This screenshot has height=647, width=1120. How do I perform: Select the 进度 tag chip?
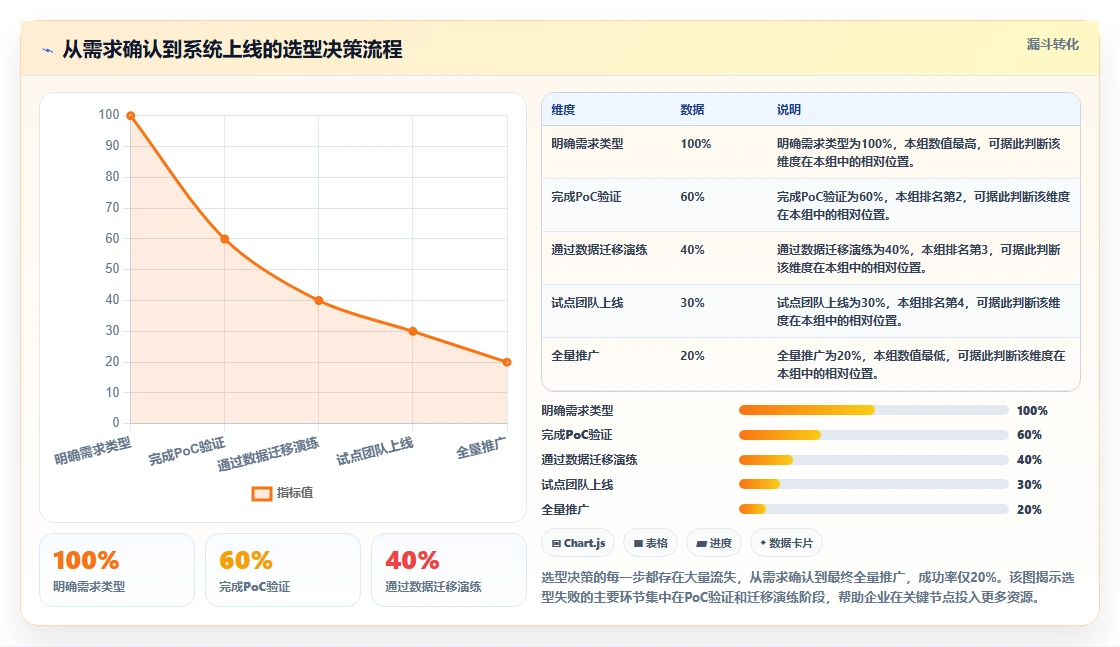(714, 543)
